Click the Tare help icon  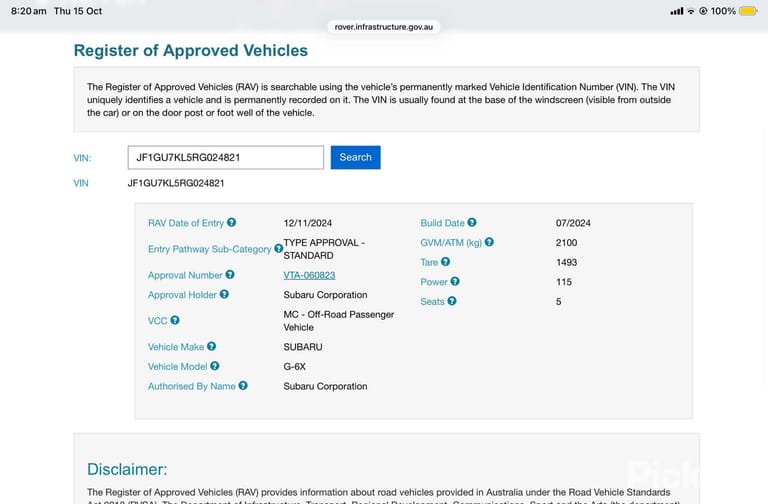[x=445, y=262]
